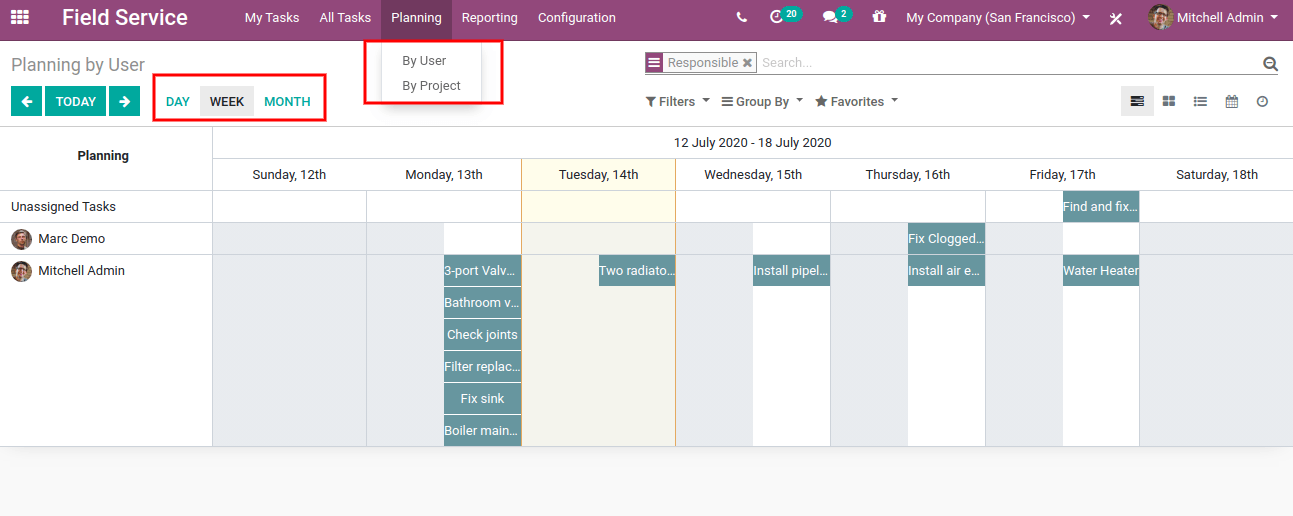Open the Favorites dropdown
The width and height of the screenshot is (1293, 516).
click(x=856, y=102)
